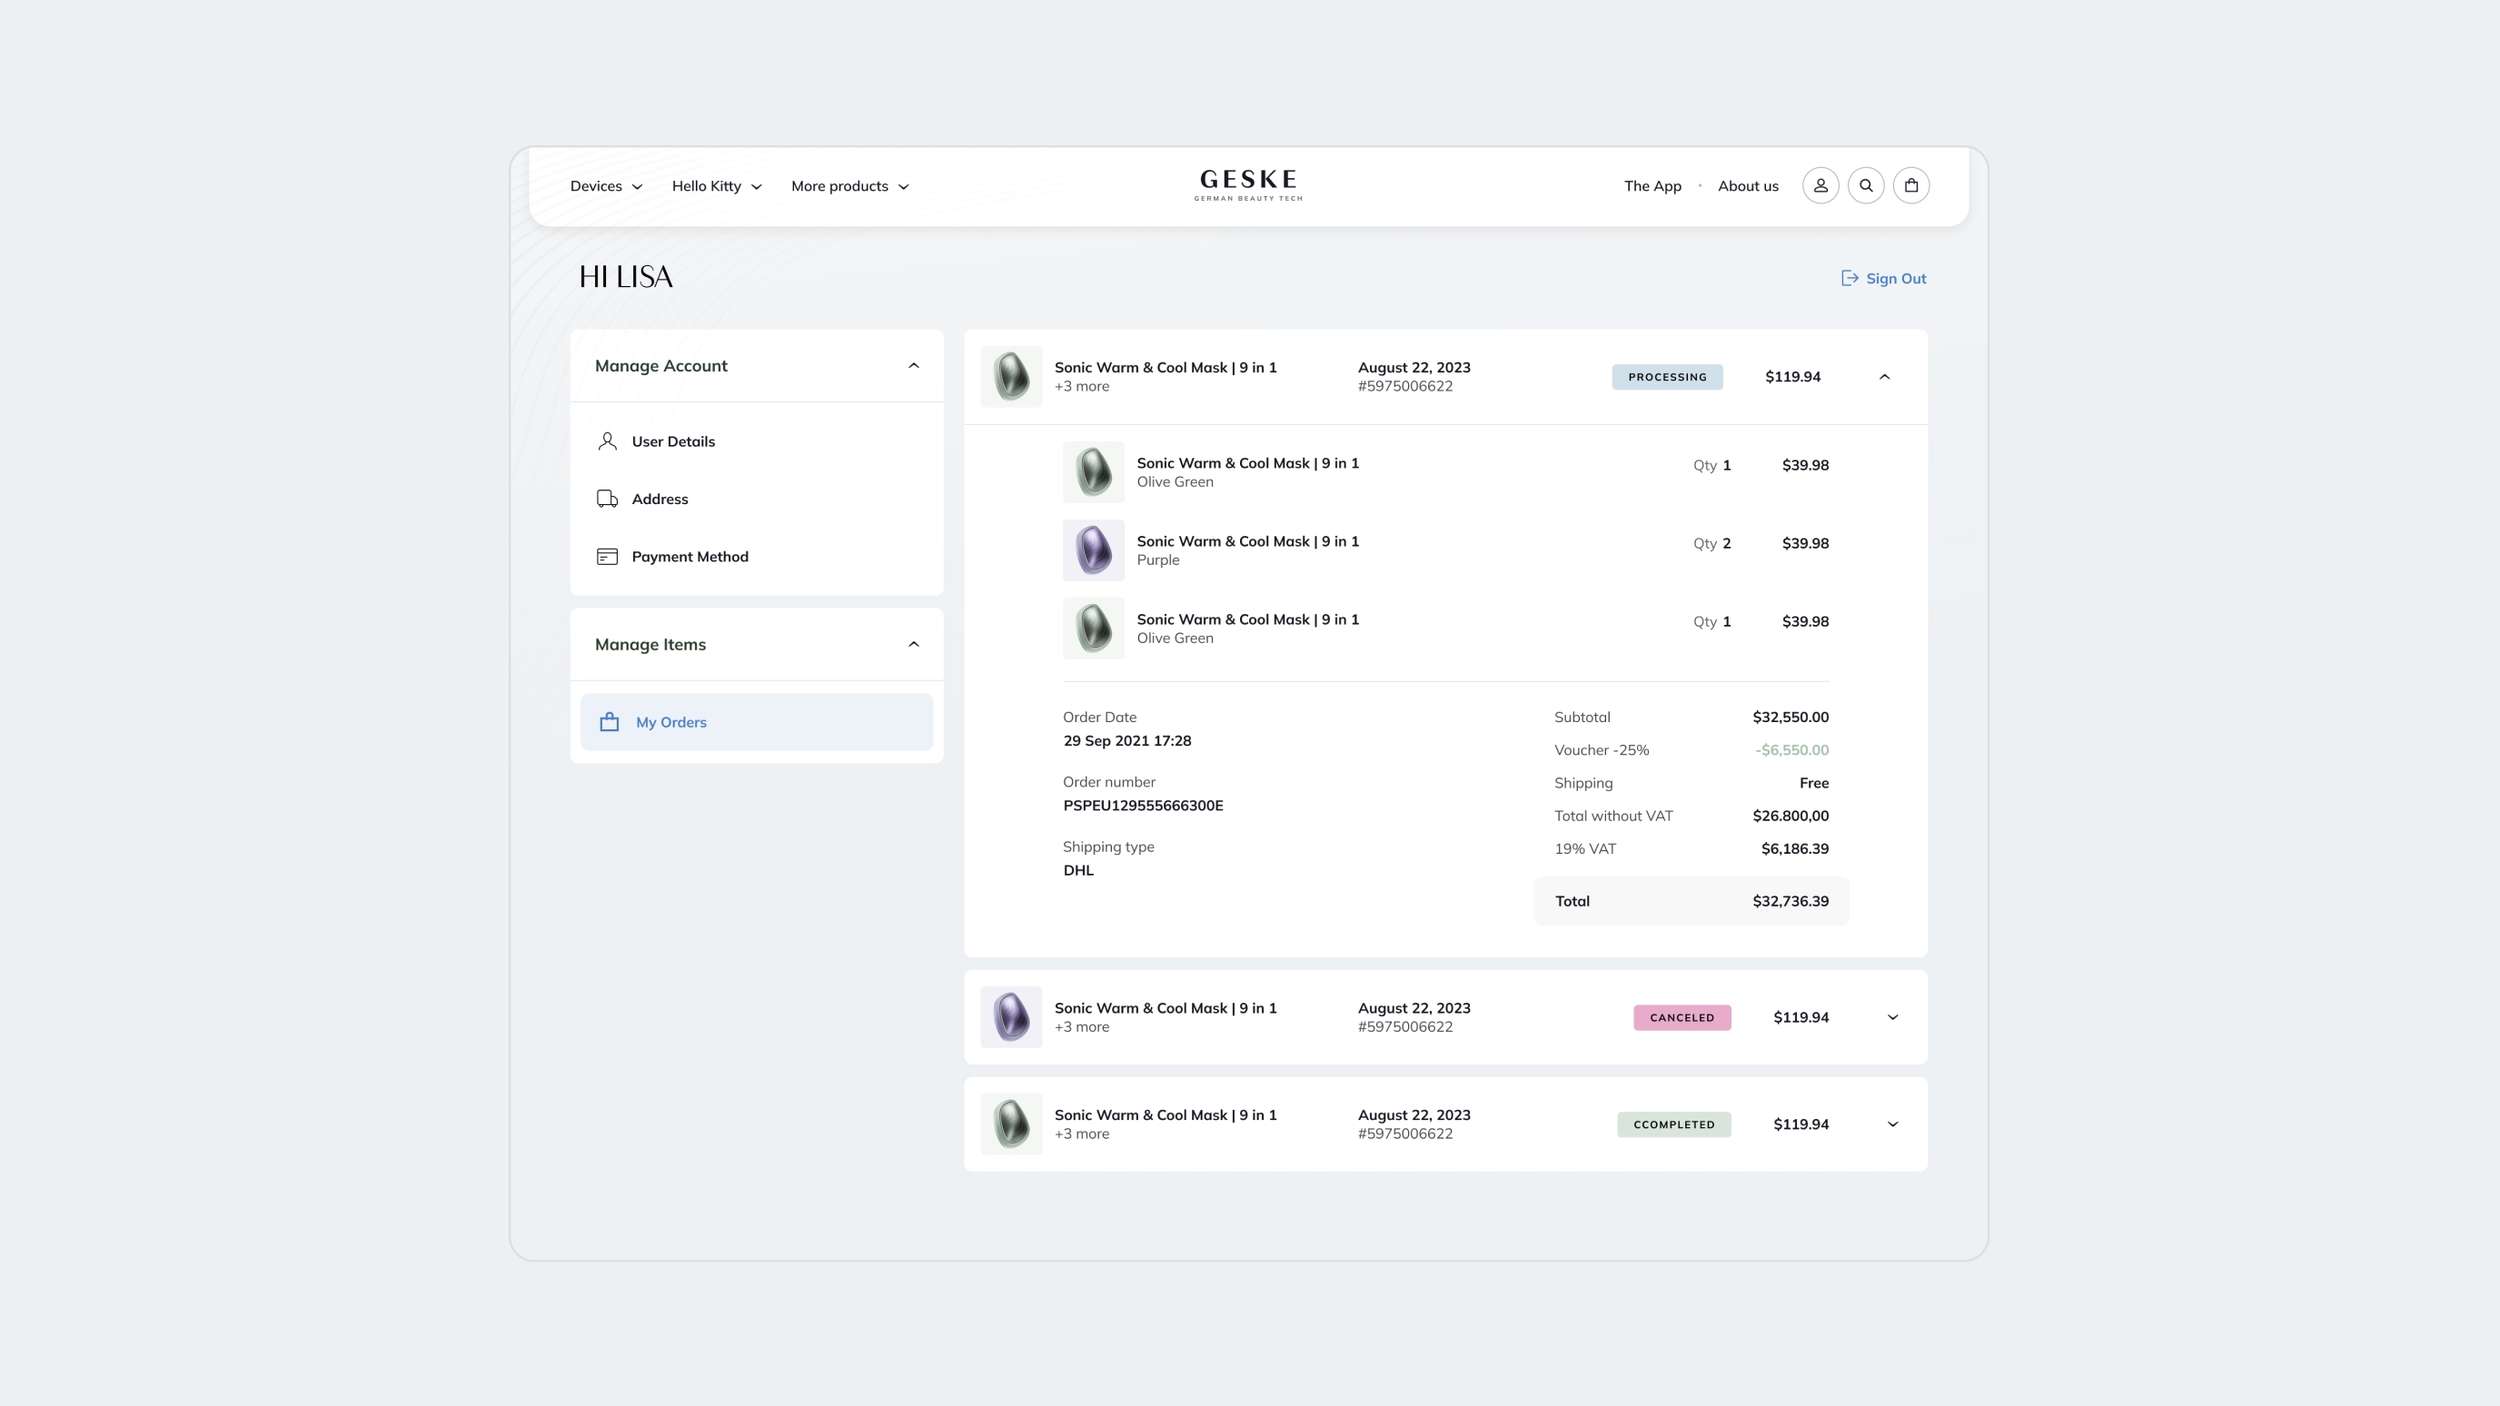This screenshot has height=1406, width=2500.
Task: Click the Completed order mask thumbnail
Action: coord(1011,1125)
